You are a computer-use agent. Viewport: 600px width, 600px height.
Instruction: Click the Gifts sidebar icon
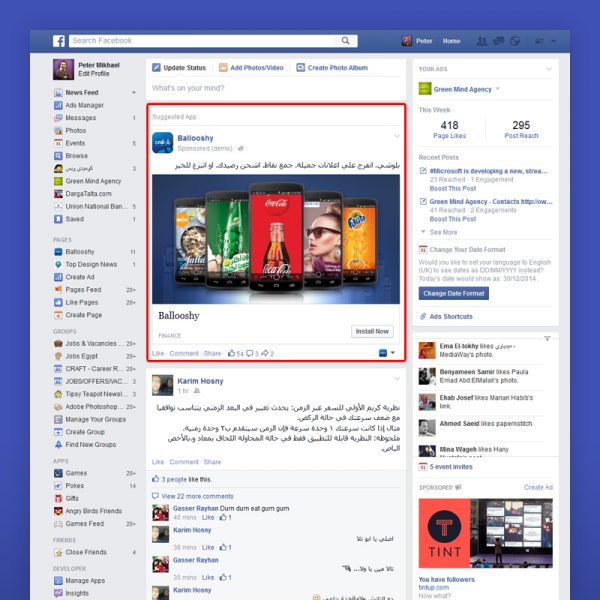[58, 499]
